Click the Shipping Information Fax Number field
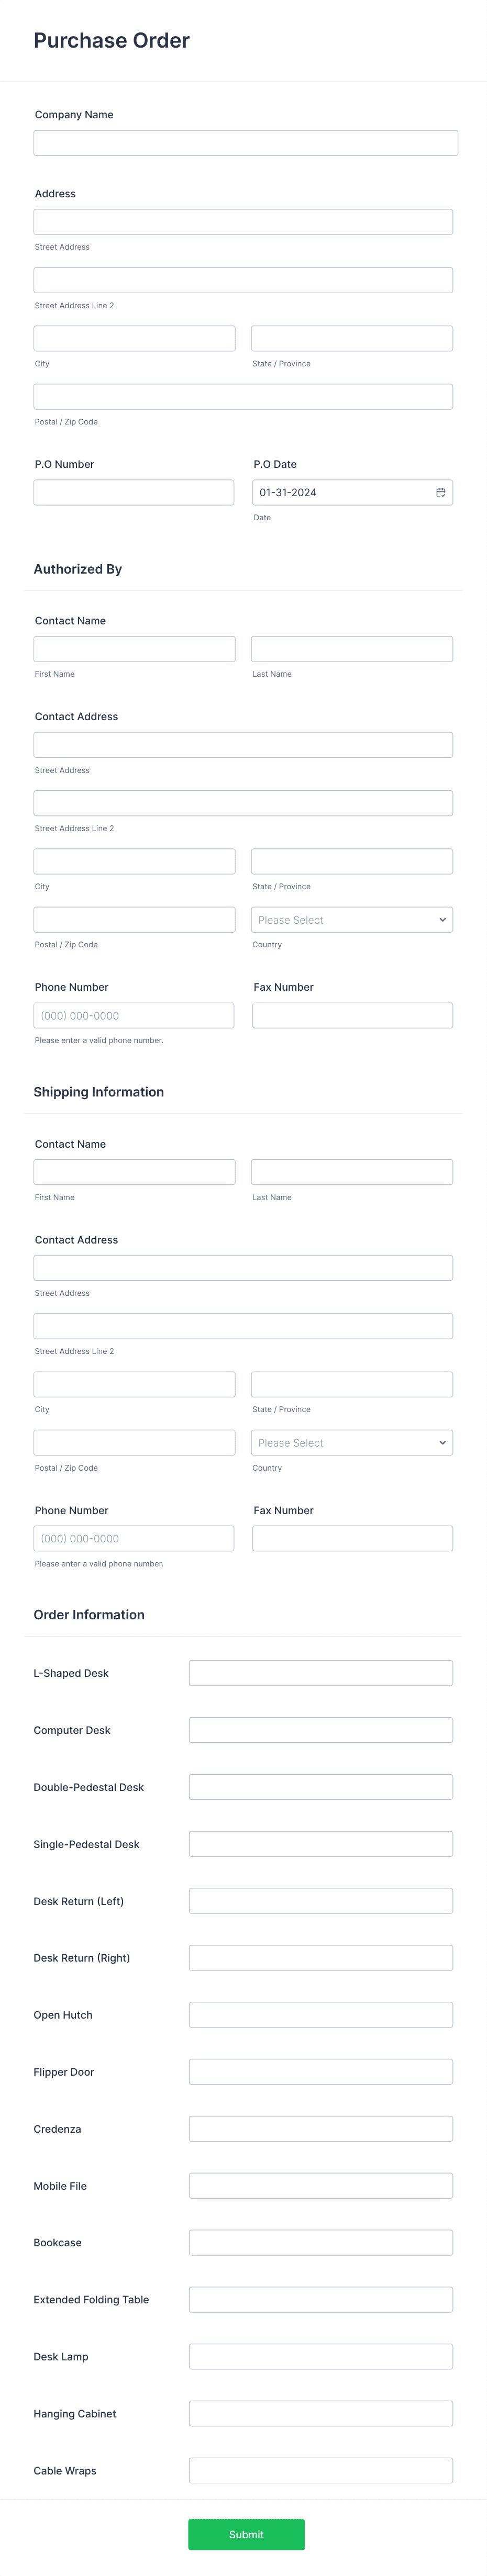The height and width of the screenshot is (2576, 487). [352, 1538]
